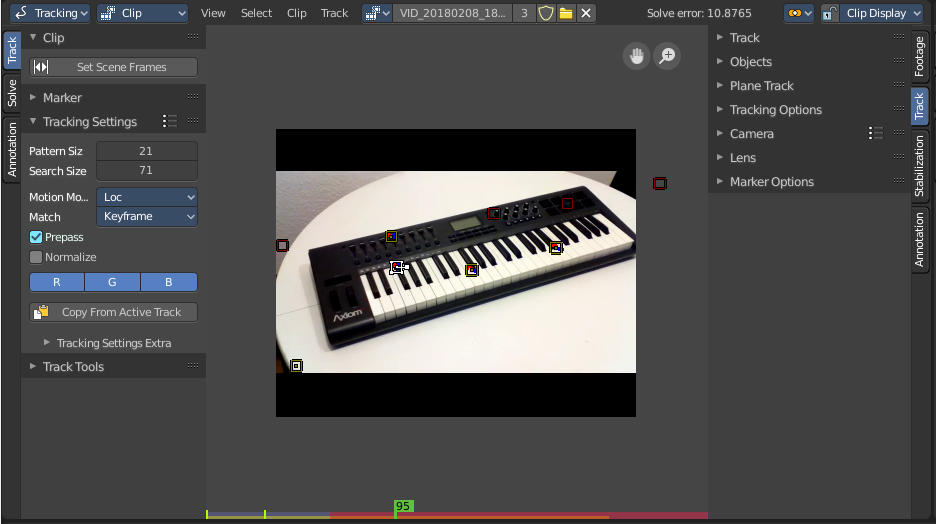This screenshot has height=524, width=936.
Task: Click the Search Size value field
Action: pos(147,171)
